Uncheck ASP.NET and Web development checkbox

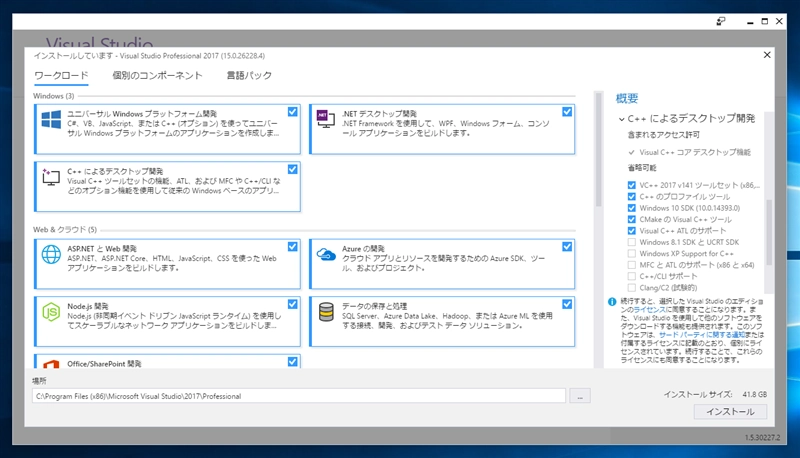click(292, 247)
